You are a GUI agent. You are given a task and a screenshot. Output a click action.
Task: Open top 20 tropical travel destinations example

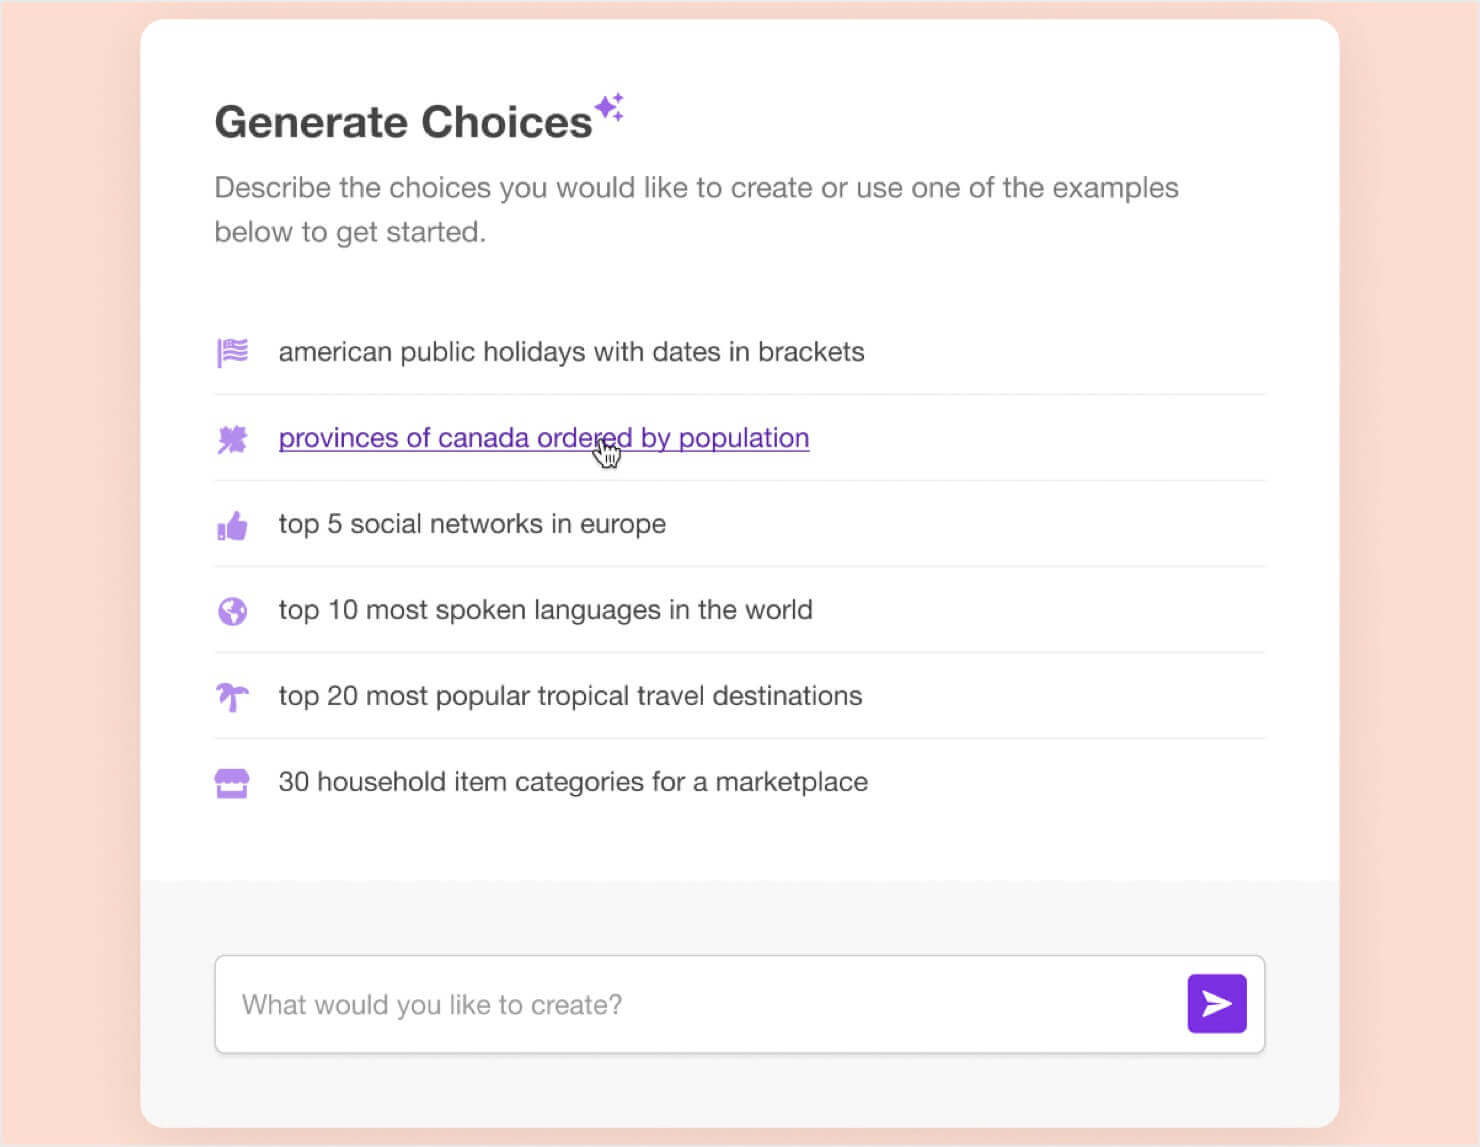(x=570, y=696)
